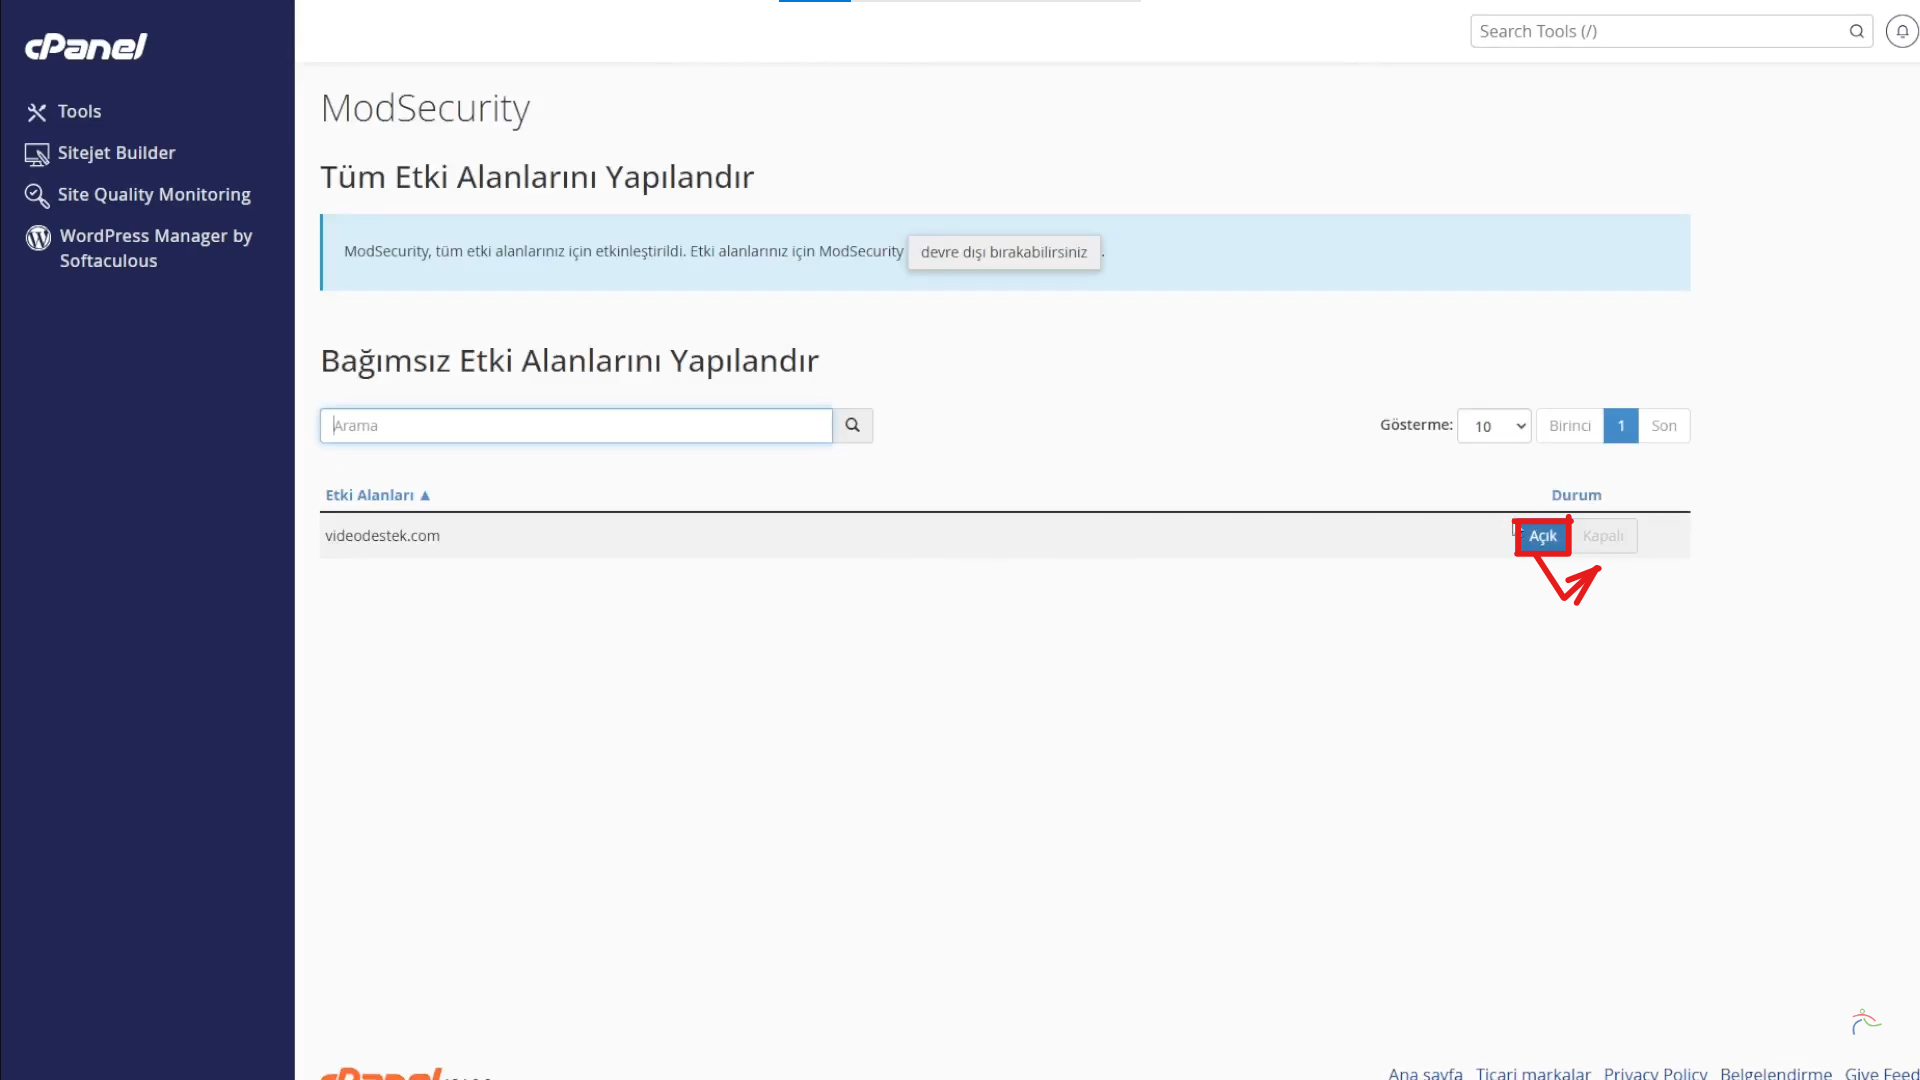
Task: Open the Privacy Policy footer link
Action: pos(1655,1073)
